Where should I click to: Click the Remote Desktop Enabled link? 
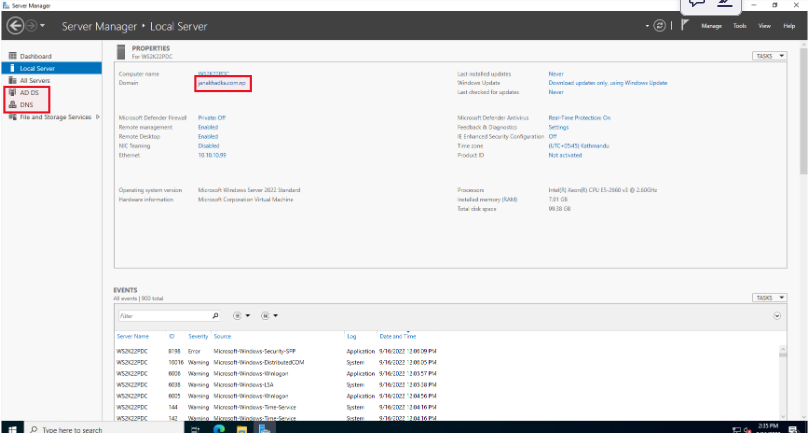tap(208, 136)
